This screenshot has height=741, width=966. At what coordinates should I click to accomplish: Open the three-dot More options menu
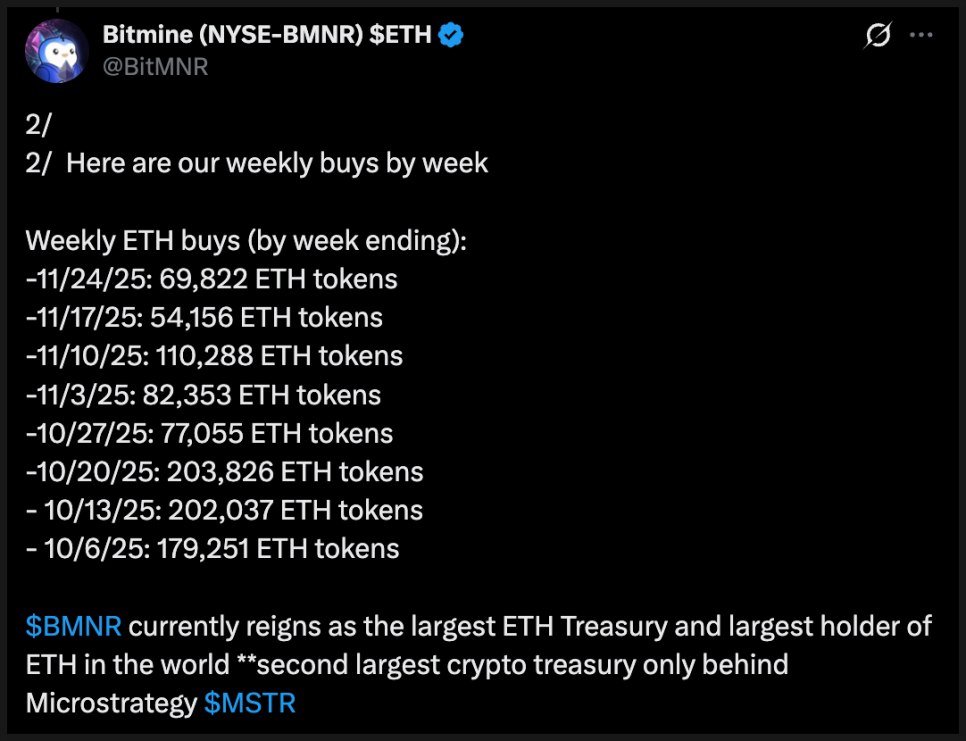tap(920, 36)
